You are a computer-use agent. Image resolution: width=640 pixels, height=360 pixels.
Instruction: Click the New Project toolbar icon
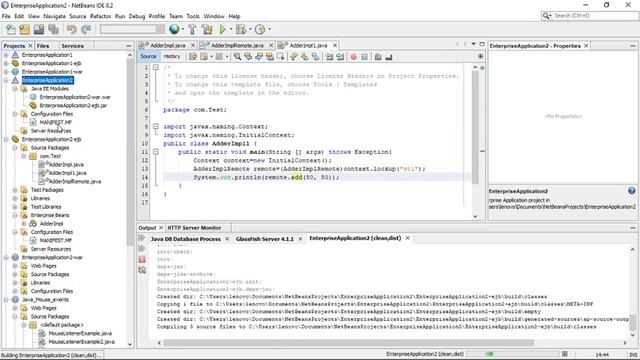24,29
